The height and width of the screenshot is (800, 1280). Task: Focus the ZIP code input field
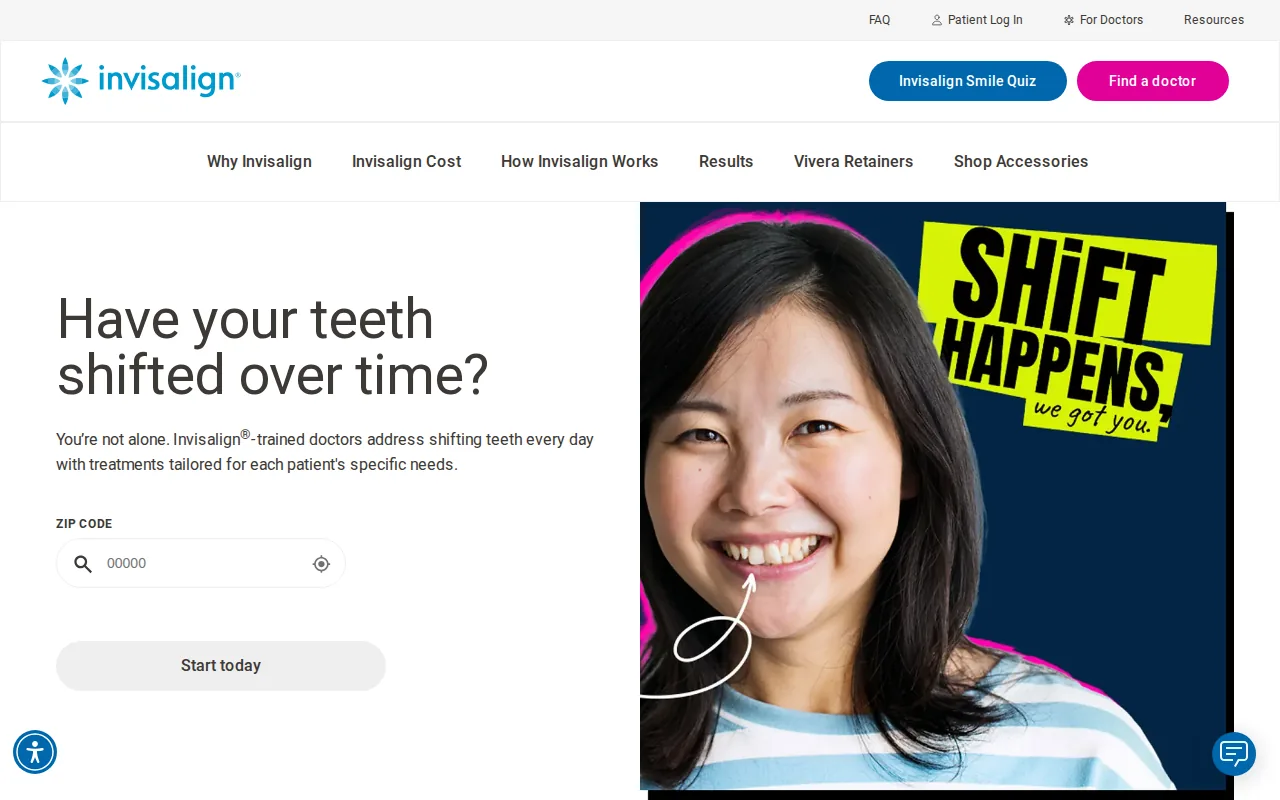point(201,564)
